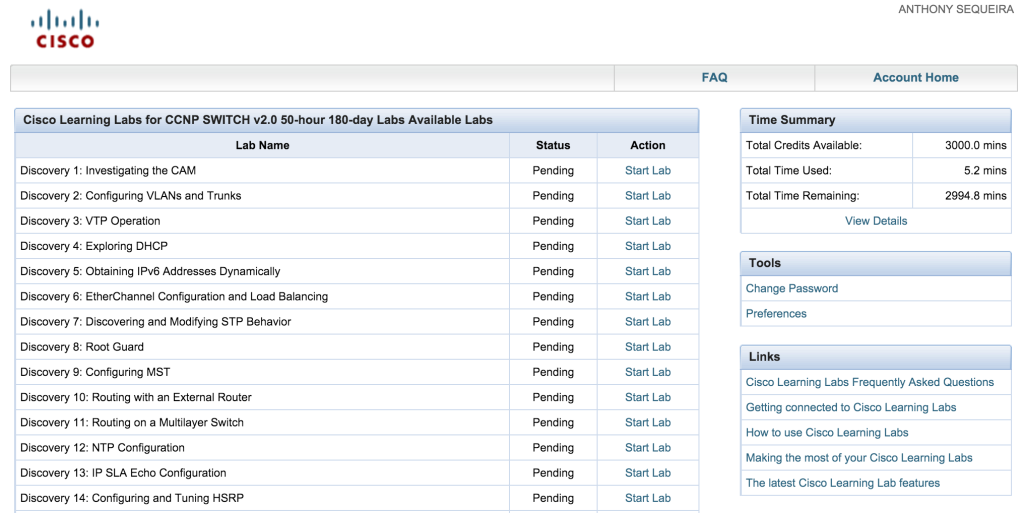Click the 5.2 mins time used value
Screen dimensions: 1024x513
(x=985, y=171)
